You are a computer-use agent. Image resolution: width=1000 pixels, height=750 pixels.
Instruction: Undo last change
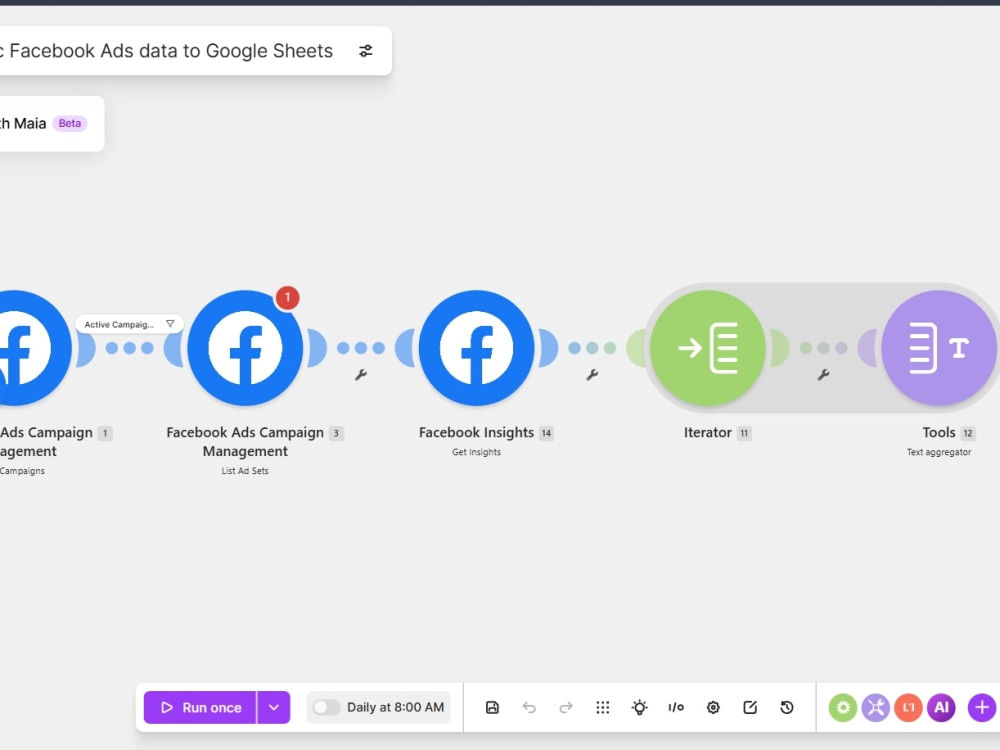pyautogui.click(x=529, y=707)
